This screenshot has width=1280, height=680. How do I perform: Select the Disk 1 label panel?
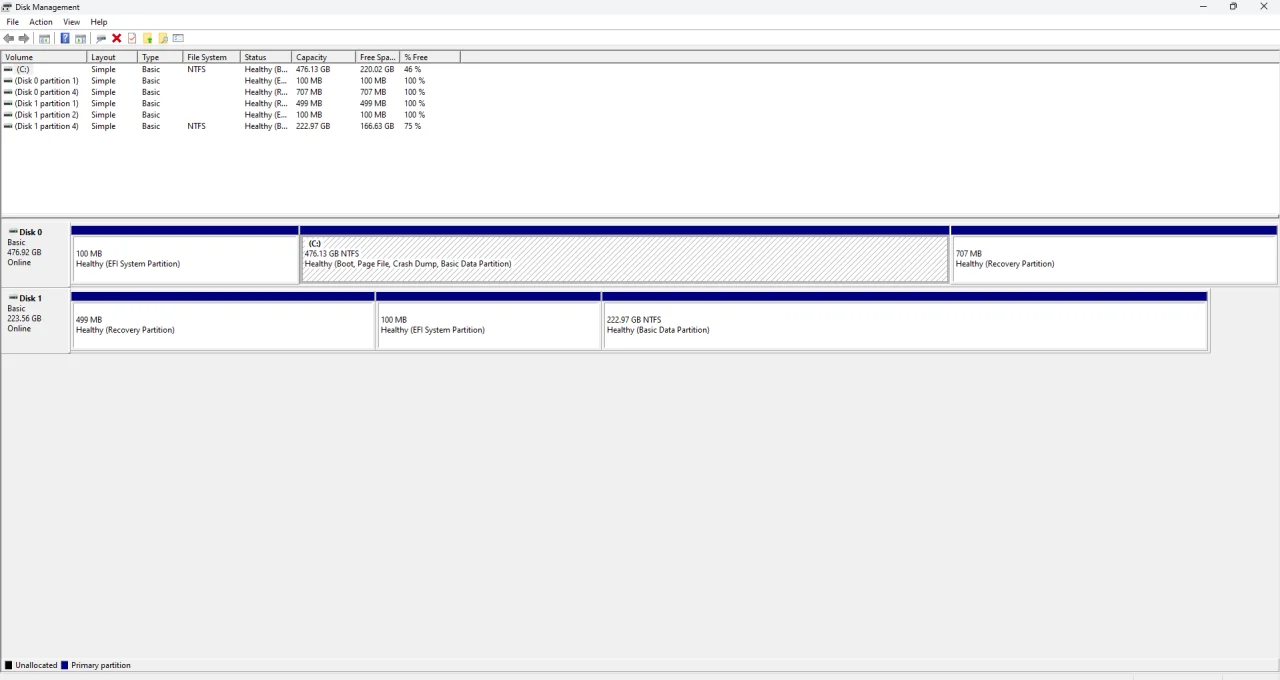point(36,320)
